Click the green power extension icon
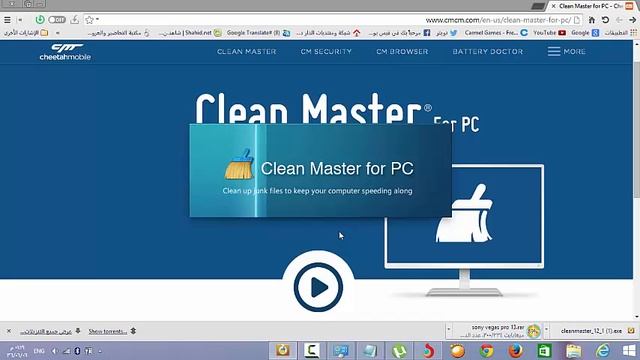The image size is (640, 360). 40,20
